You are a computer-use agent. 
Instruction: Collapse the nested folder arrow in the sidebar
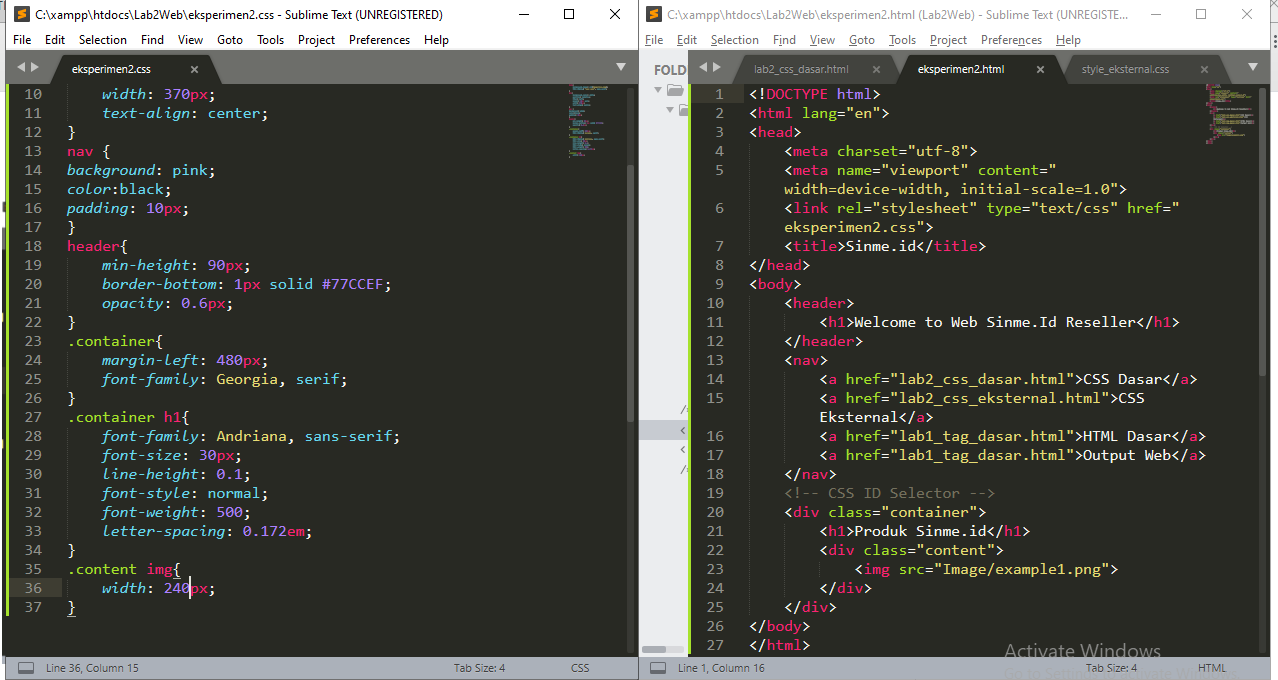point(670,110)
